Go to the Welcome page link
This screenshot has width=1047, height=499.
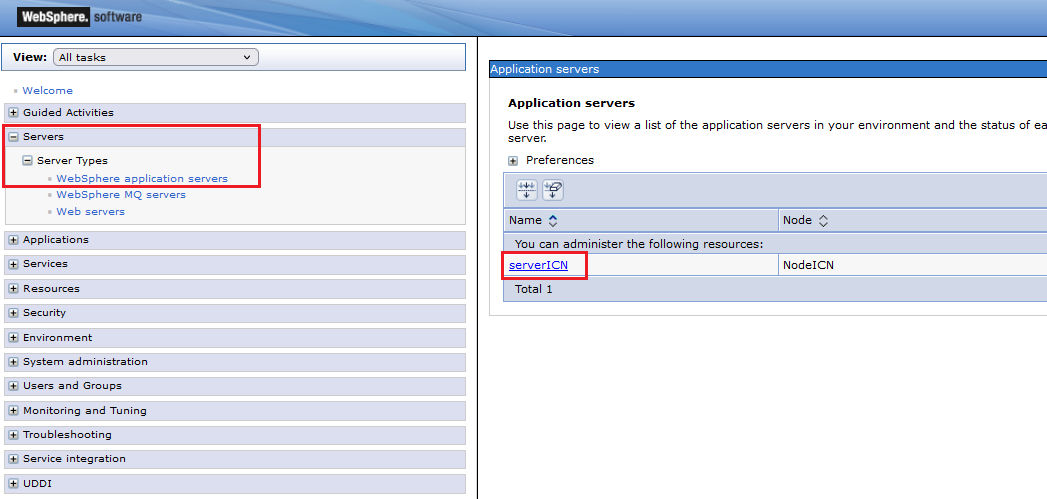(x=47, y=90)
